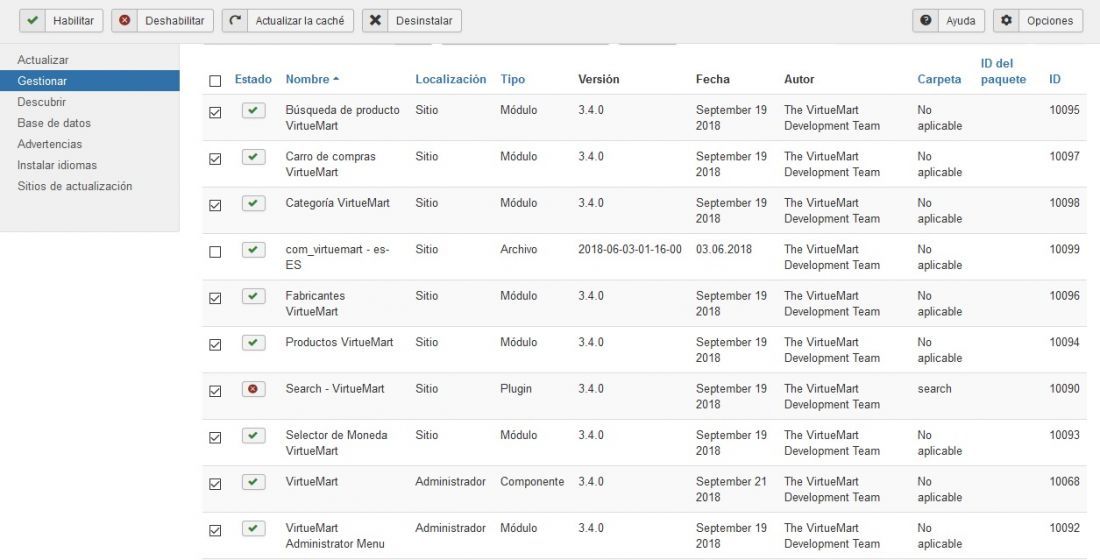Sort table by Carpeta column
This screenshot has height=560, width=1100.
(939, 79)
